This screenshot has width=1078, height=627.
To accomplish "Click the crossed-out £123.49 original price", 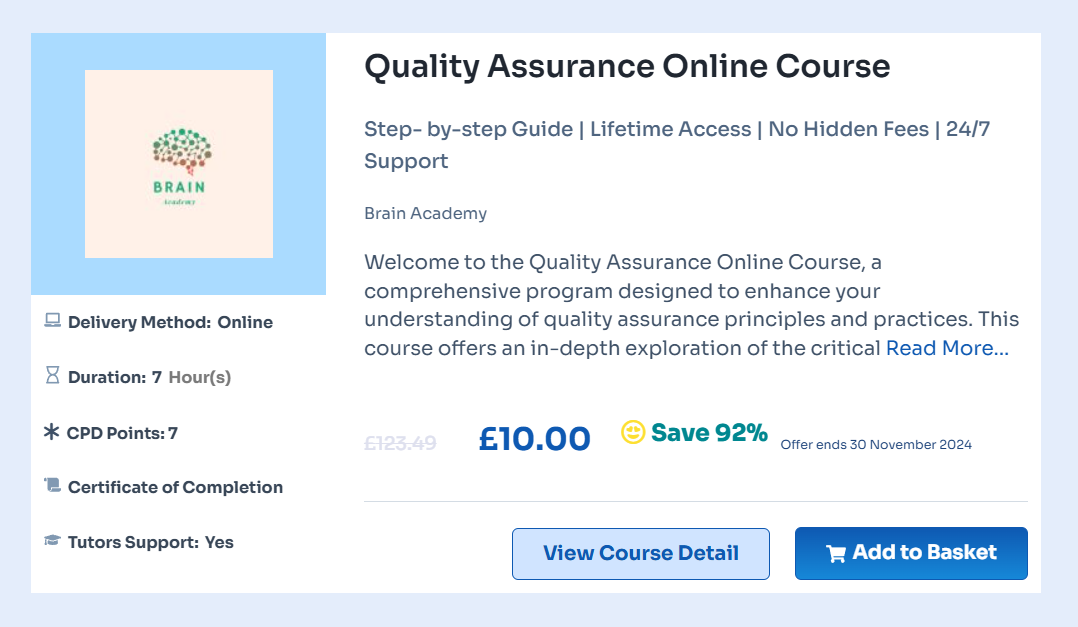I will 400,442.
